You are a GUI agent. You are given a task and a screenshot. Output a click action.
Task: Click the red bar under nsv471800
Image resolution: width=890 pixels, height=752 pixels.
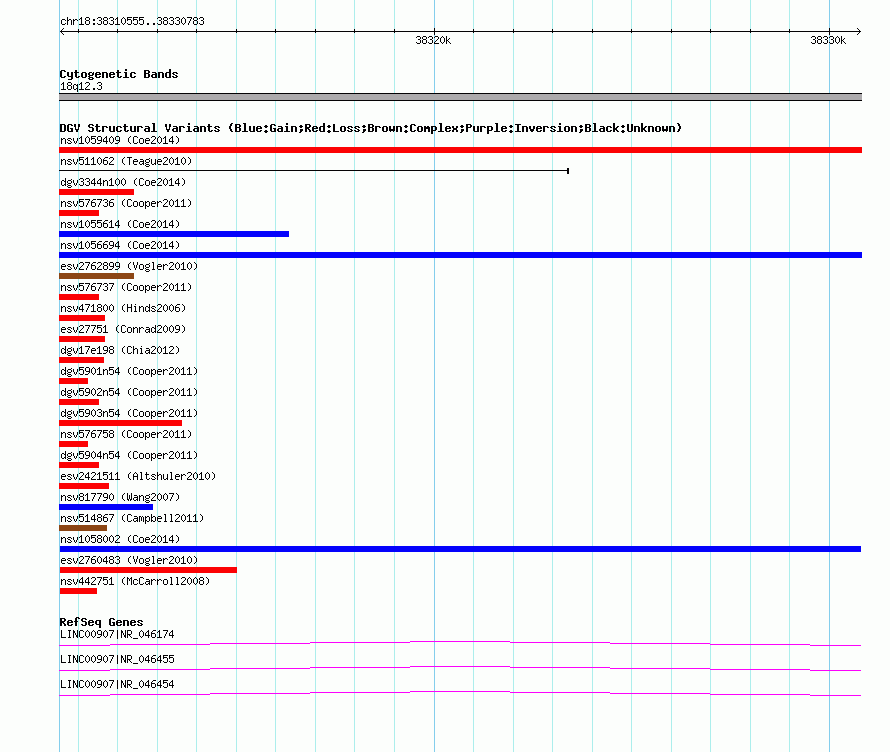click(82, 318)
